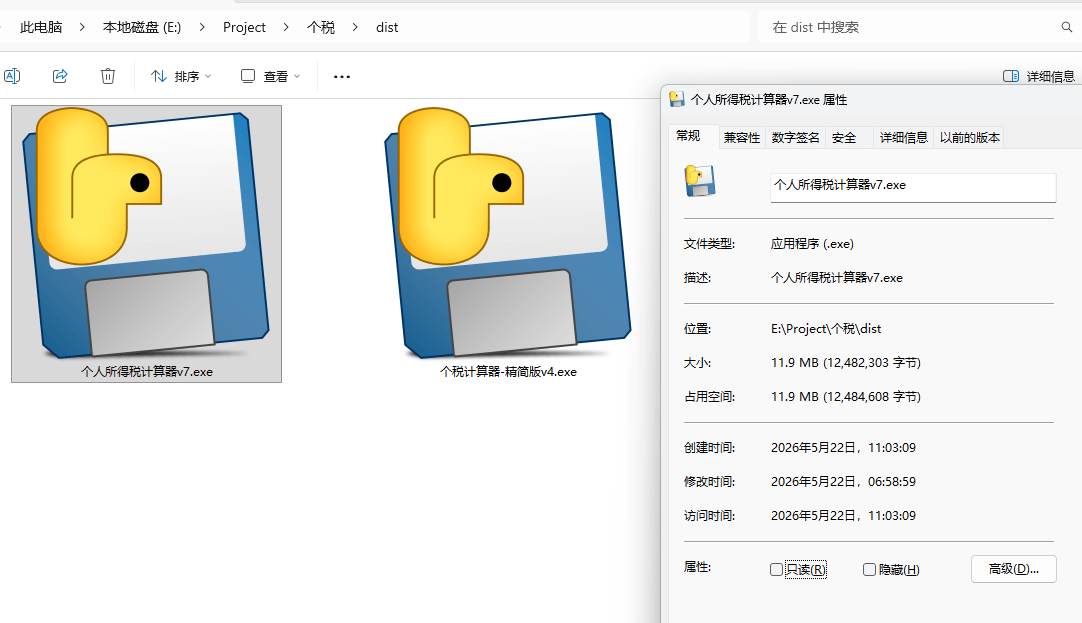Check the 只读(R) checkbox
Viewport: 1082px width, 623px height.
point(776,570)
